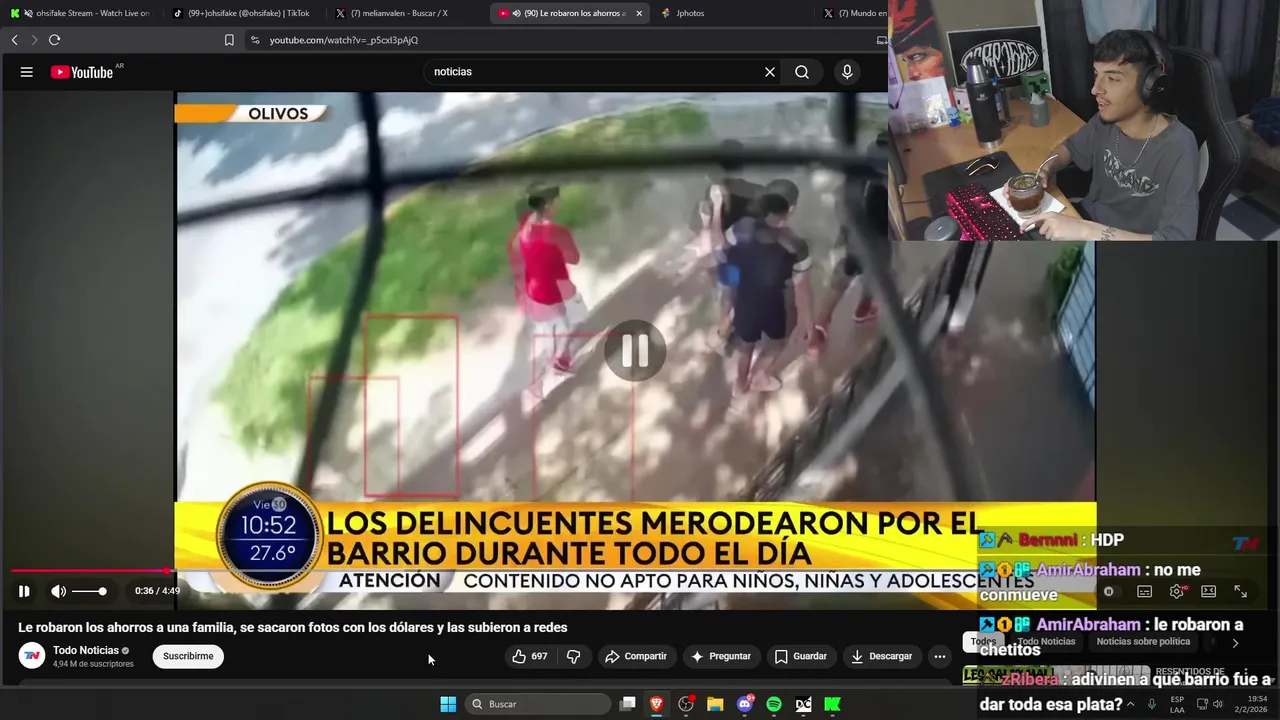Click the video title text
Viewport: 1280px width, 720px height.
coord(292,627)
